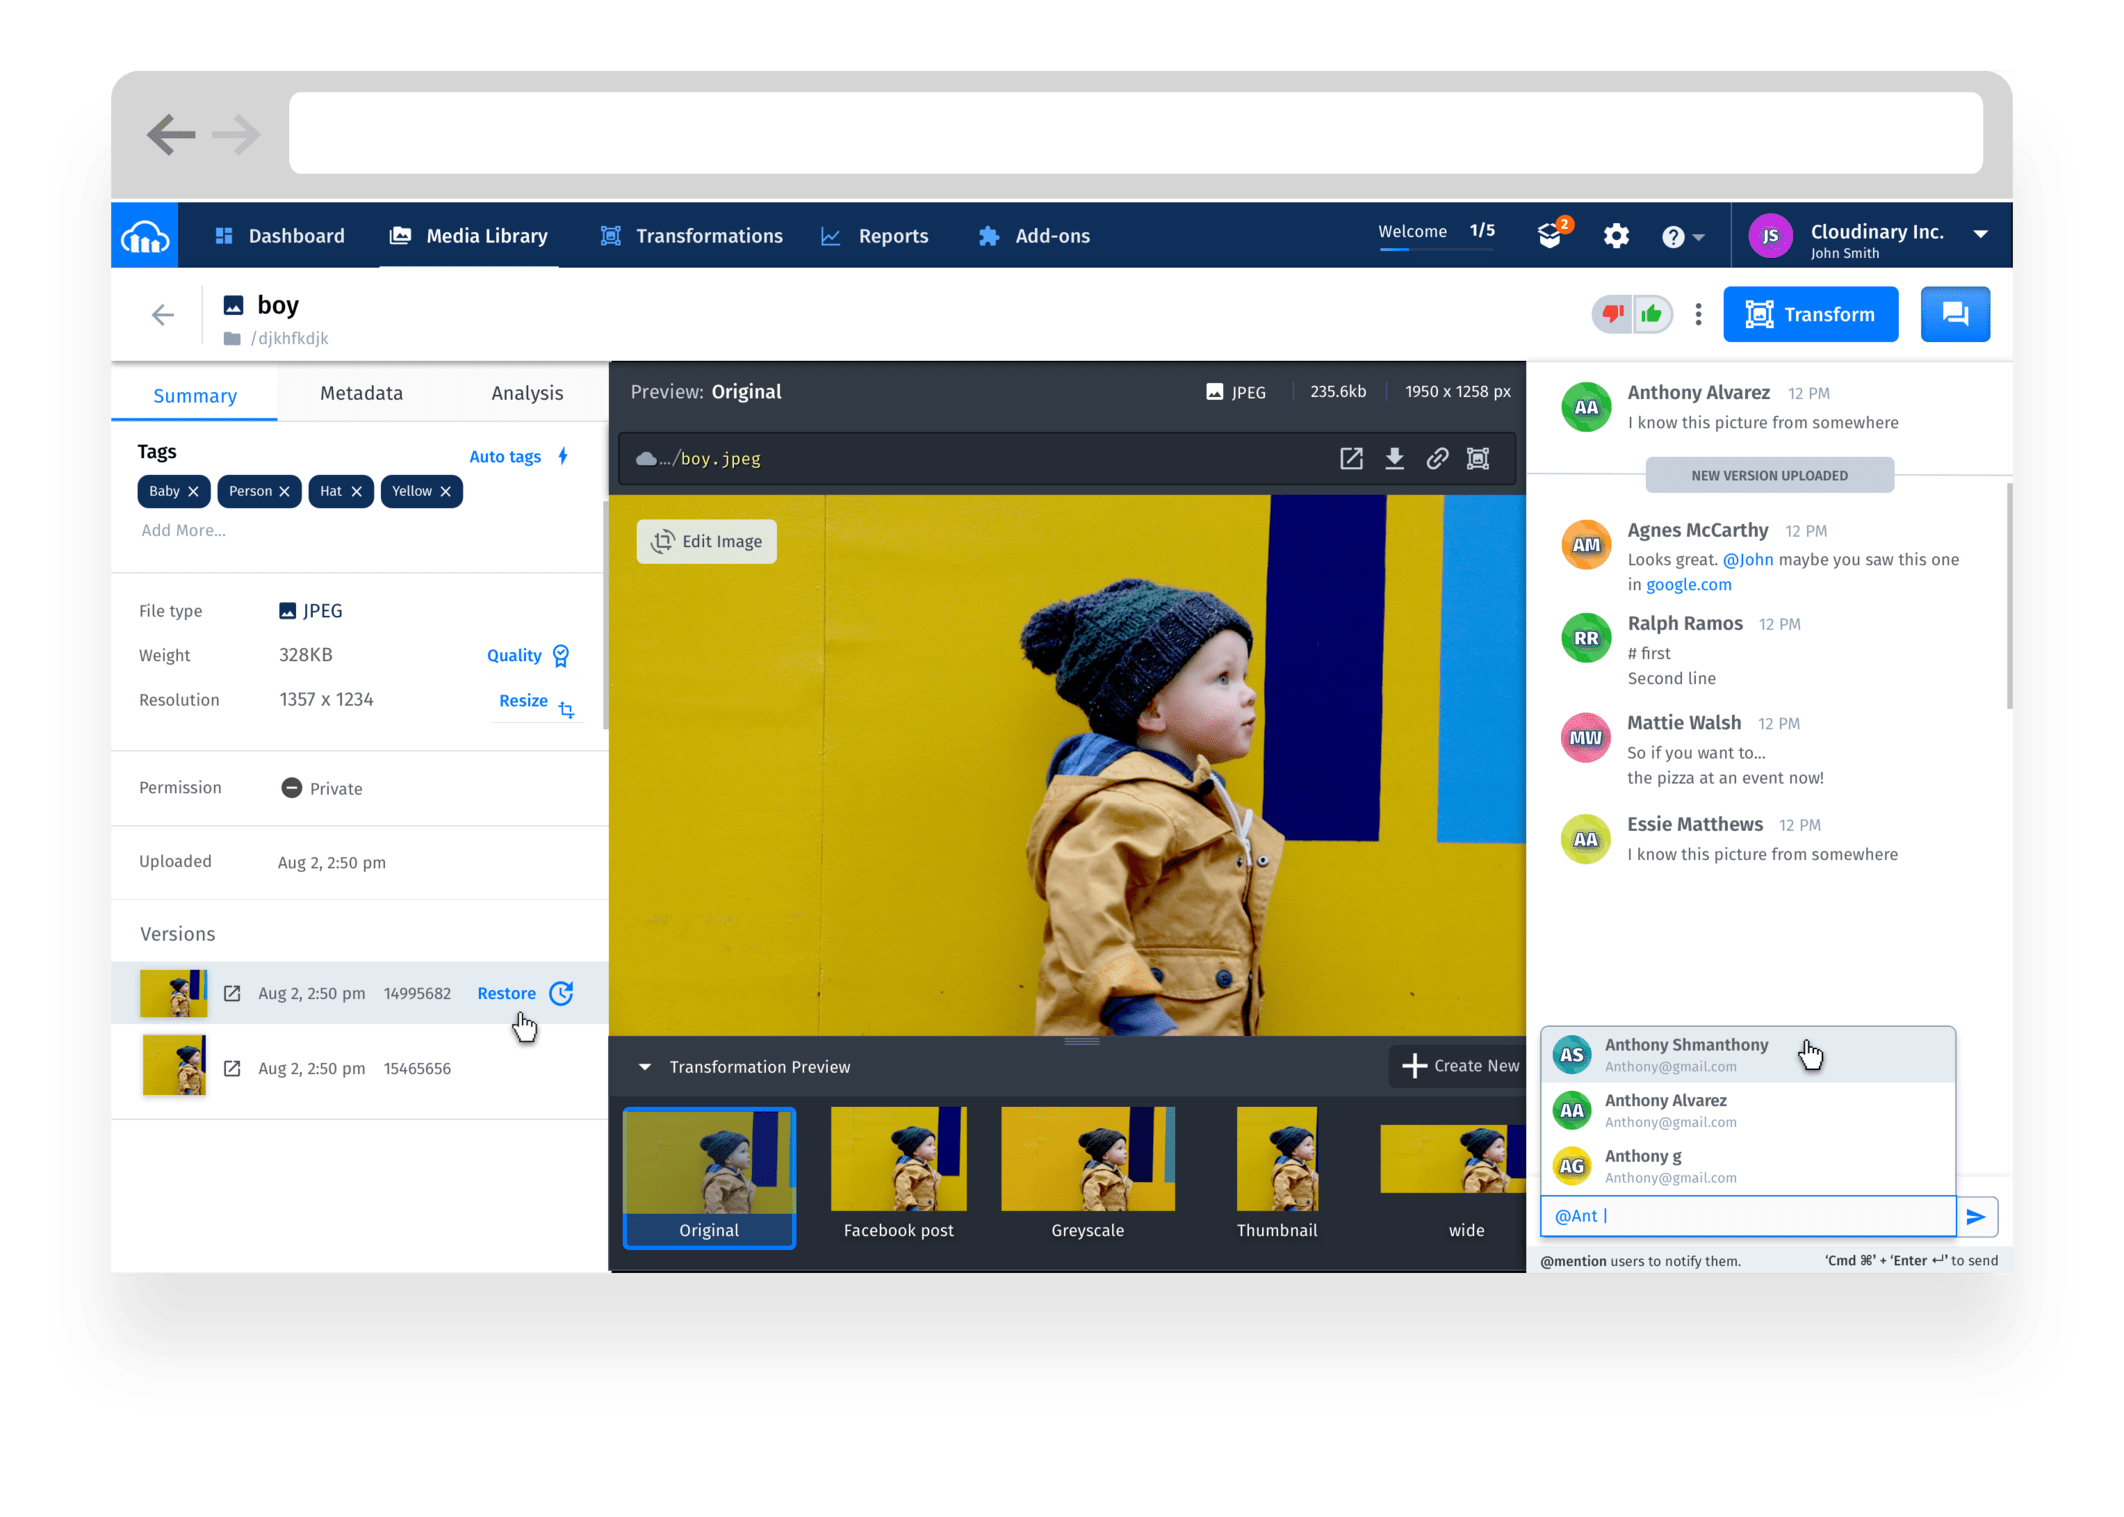This screenshot has height=1517, width=2124.
Task: Run Auto tags with the lightning icon
Action: click(x=562, y=456)
